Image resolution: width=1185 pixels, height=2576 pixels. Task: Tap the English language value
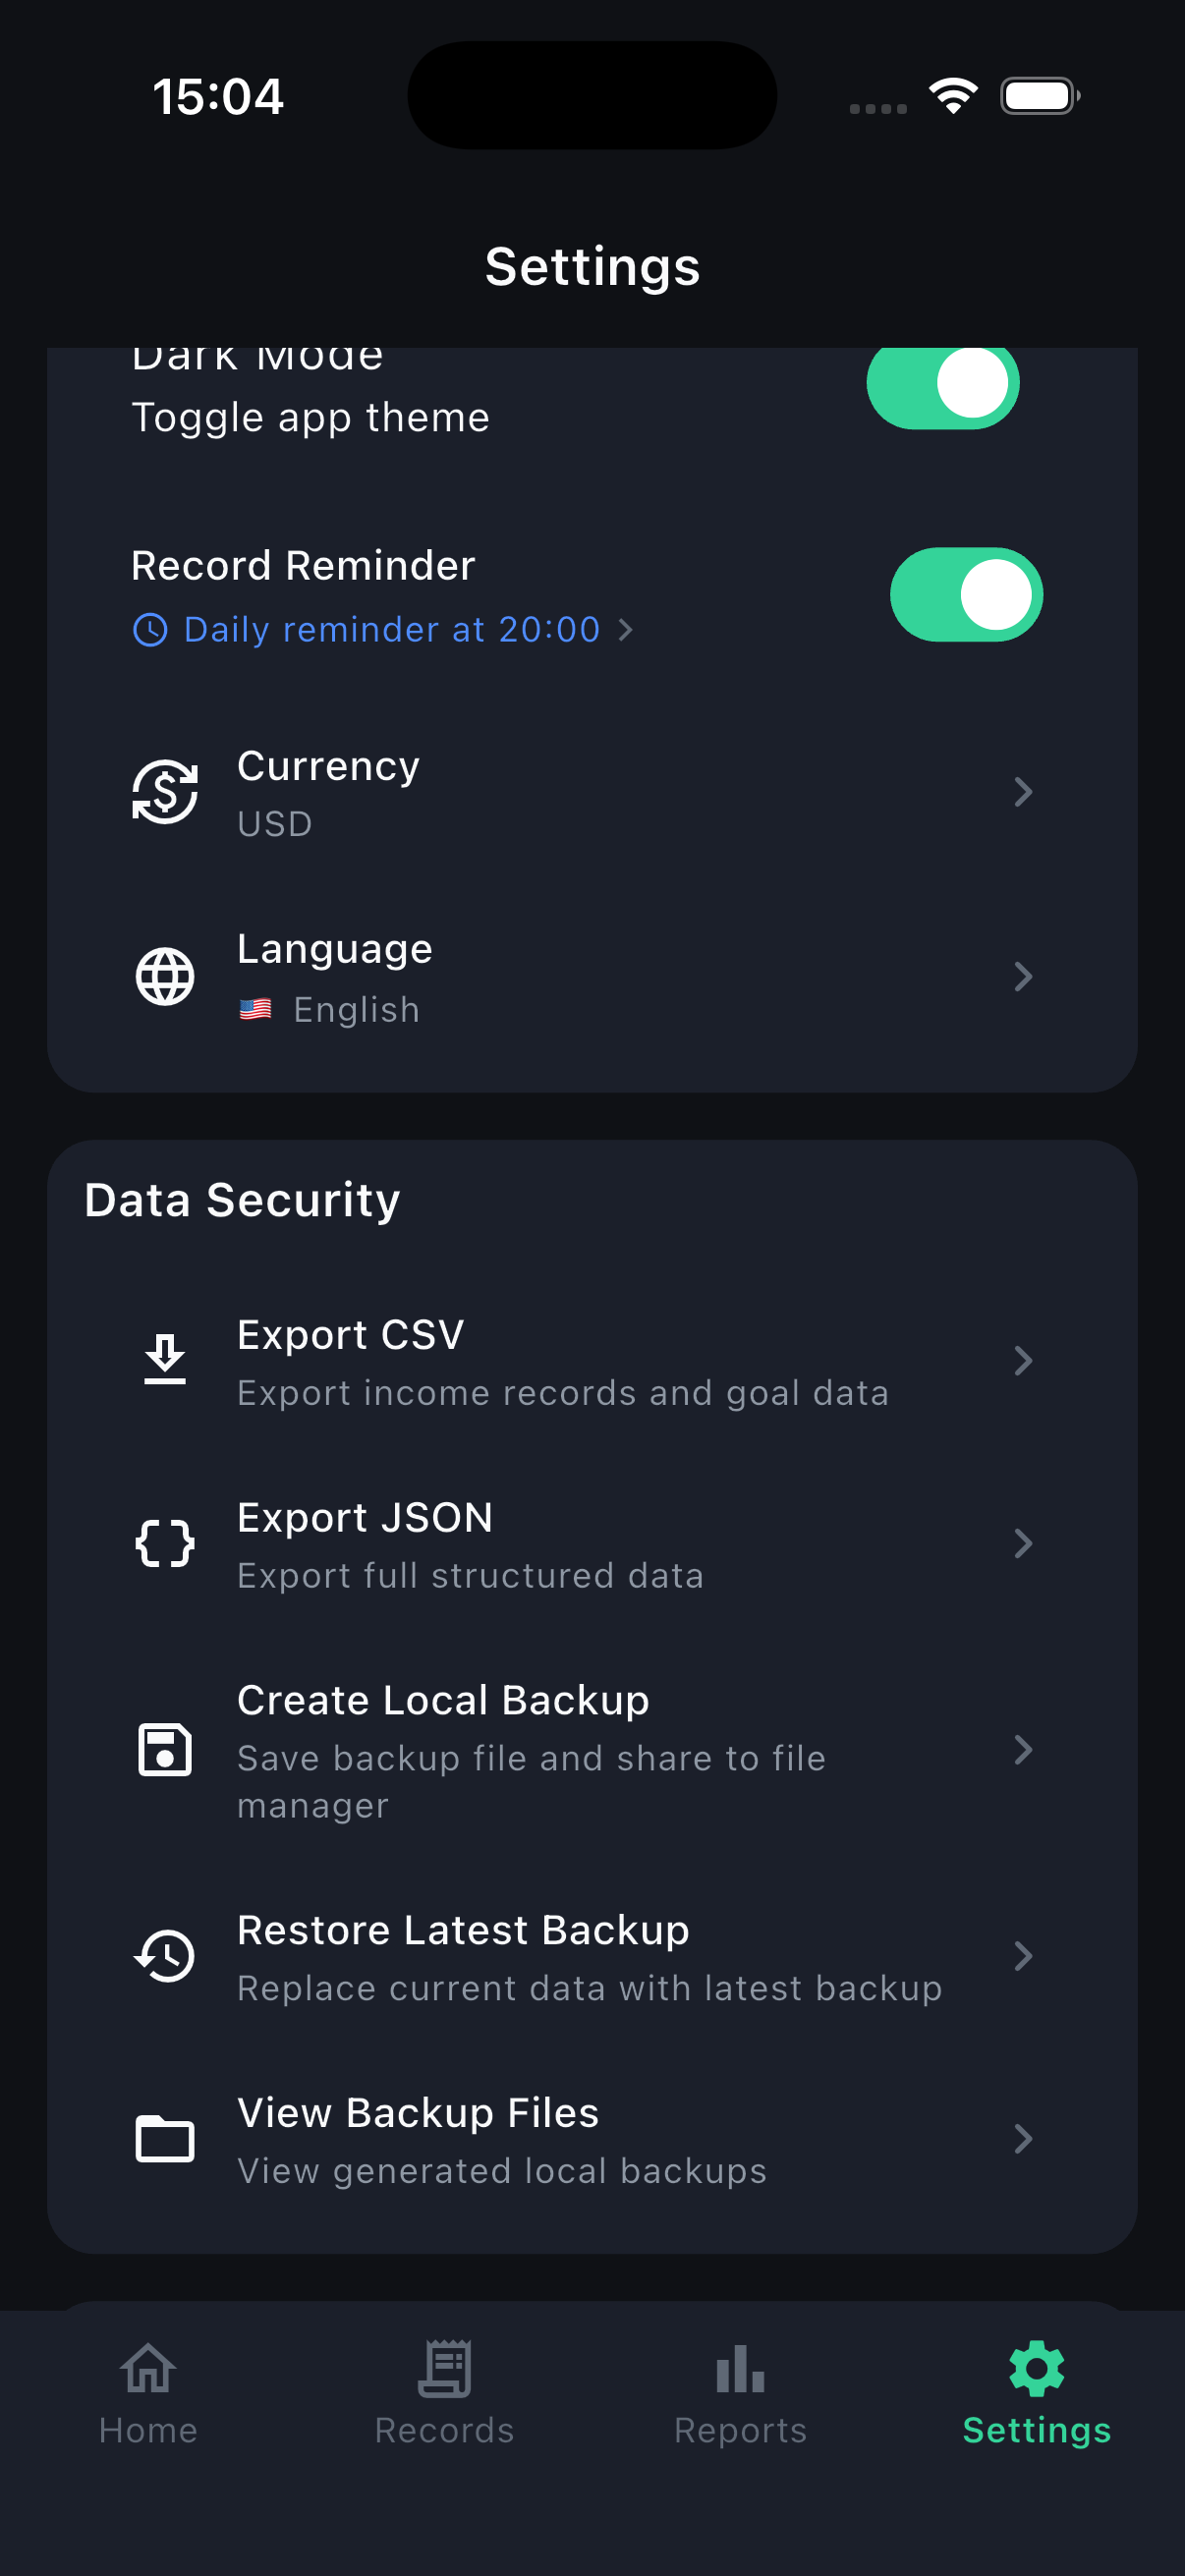357,1010
